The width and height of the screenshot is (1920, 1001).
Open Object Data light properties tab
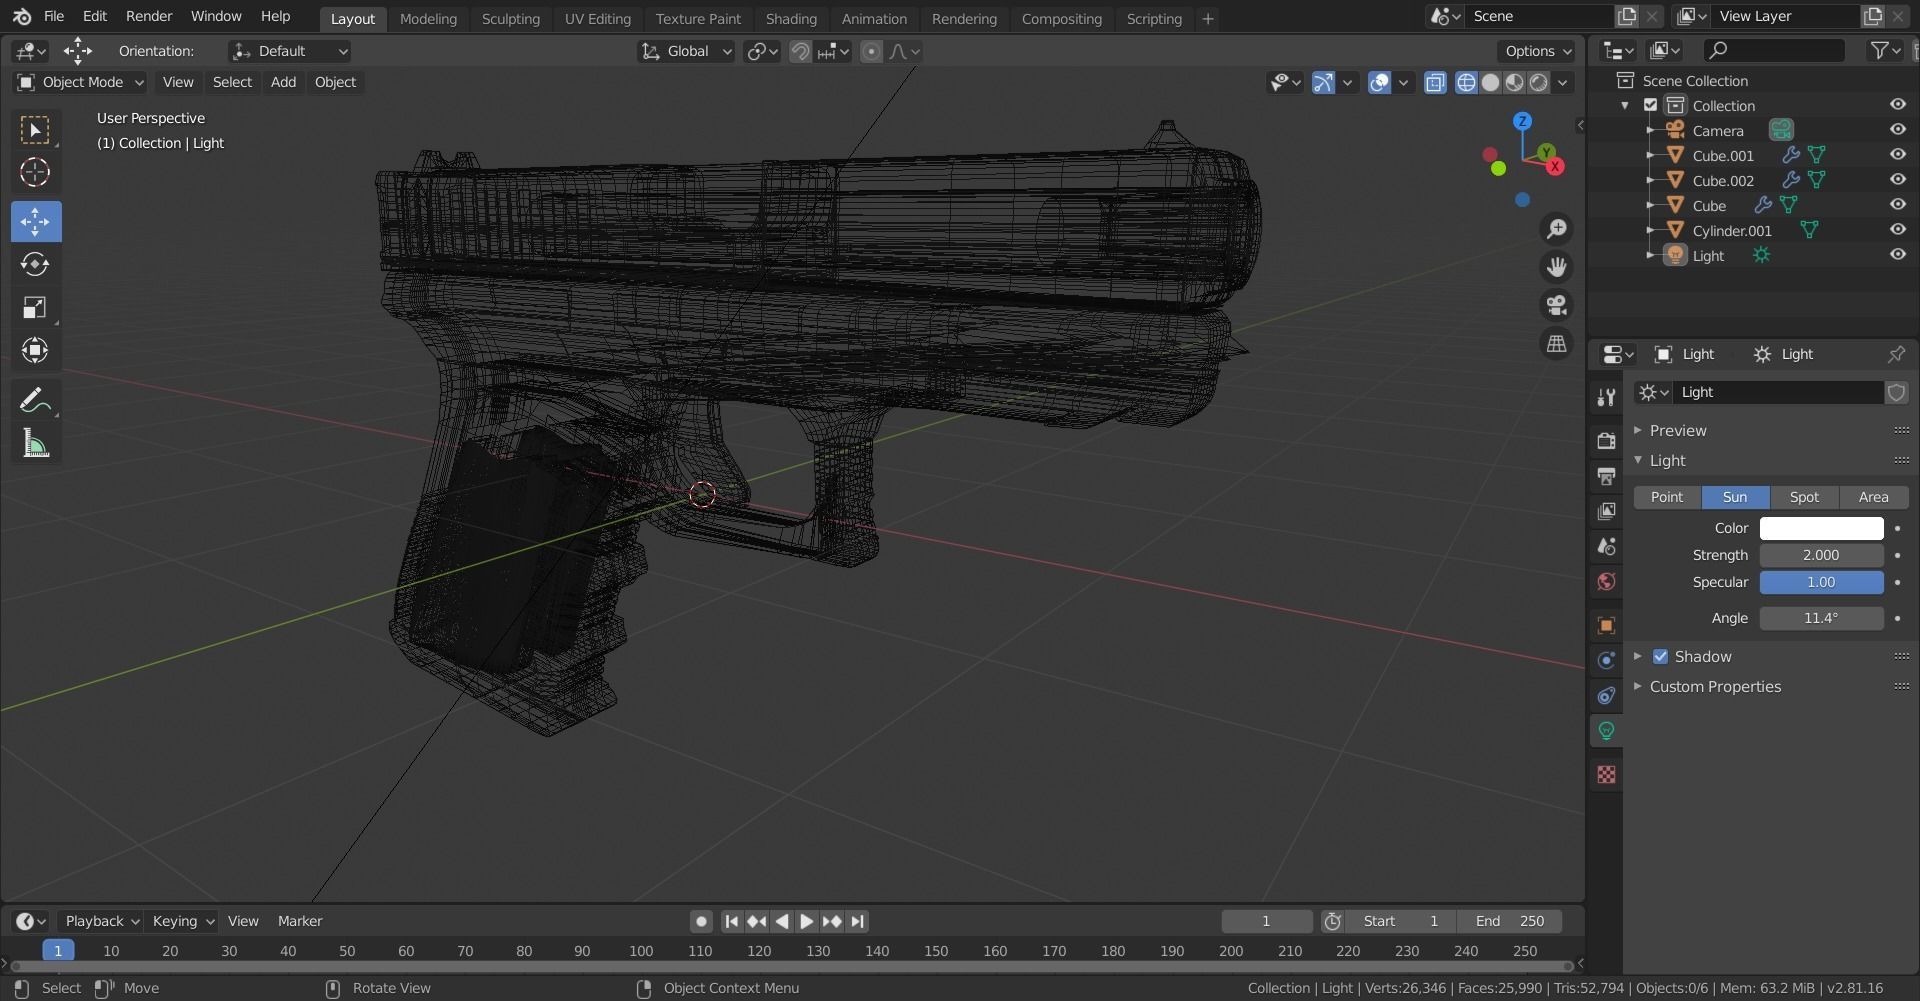pos(1606,730)
